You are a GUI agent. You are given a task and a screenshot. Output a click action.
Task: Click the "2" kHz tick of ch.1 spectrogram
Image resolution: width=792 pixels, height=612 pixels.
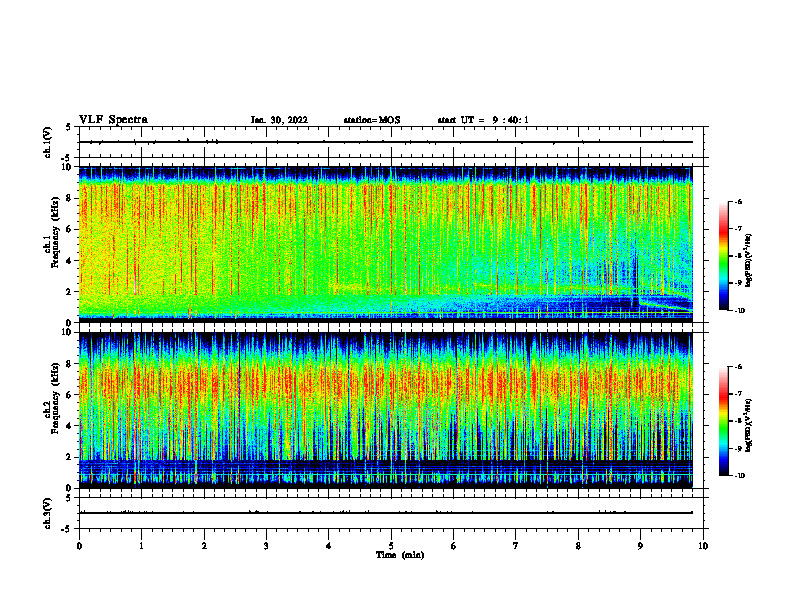(70, 291)
